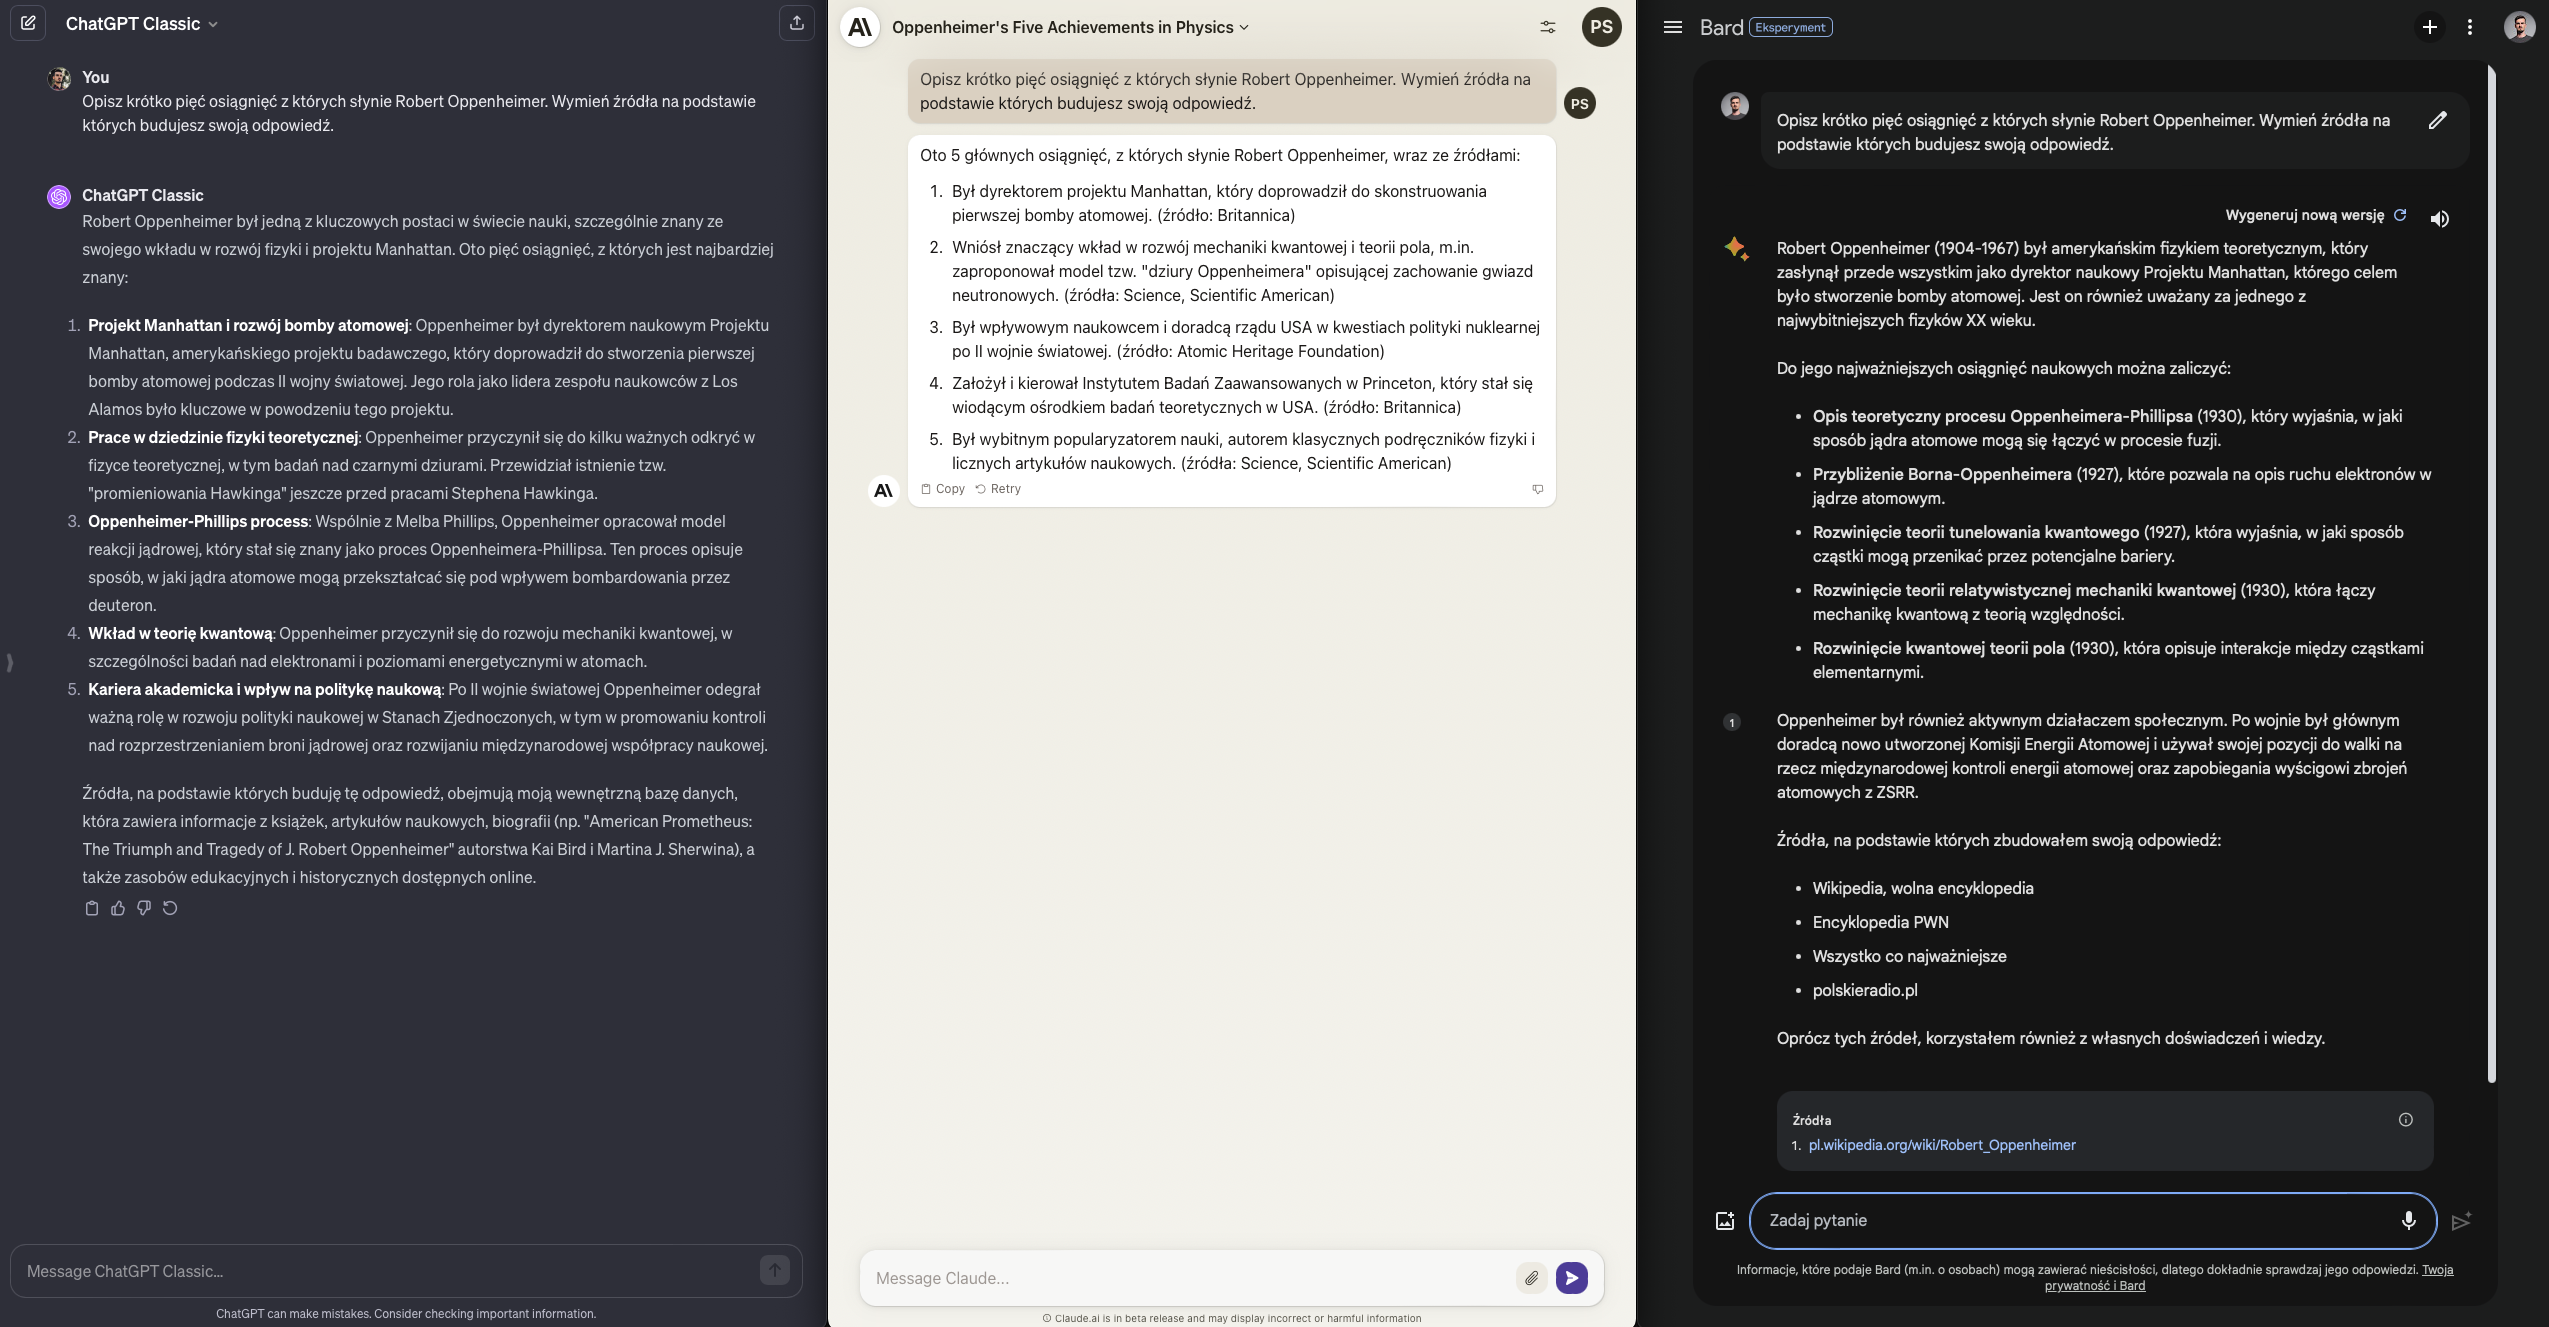Click thumbs down under ChatGPT answer
Image resolution: width=2549 pixels, height=1327 pixels.
pyautogui.click(x=144, y=908)
